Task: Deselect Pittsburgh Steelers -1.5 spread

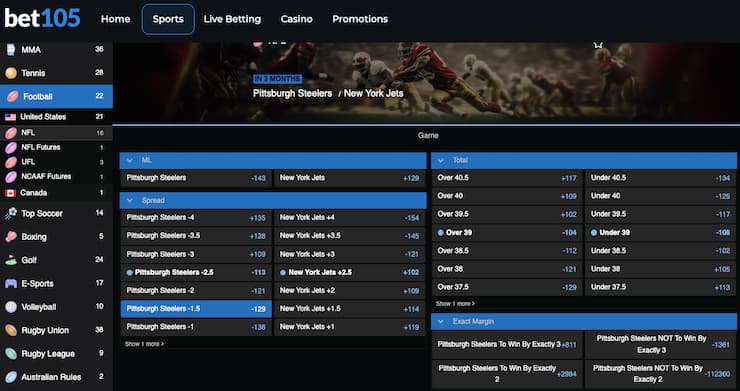Action: point(196,309)
